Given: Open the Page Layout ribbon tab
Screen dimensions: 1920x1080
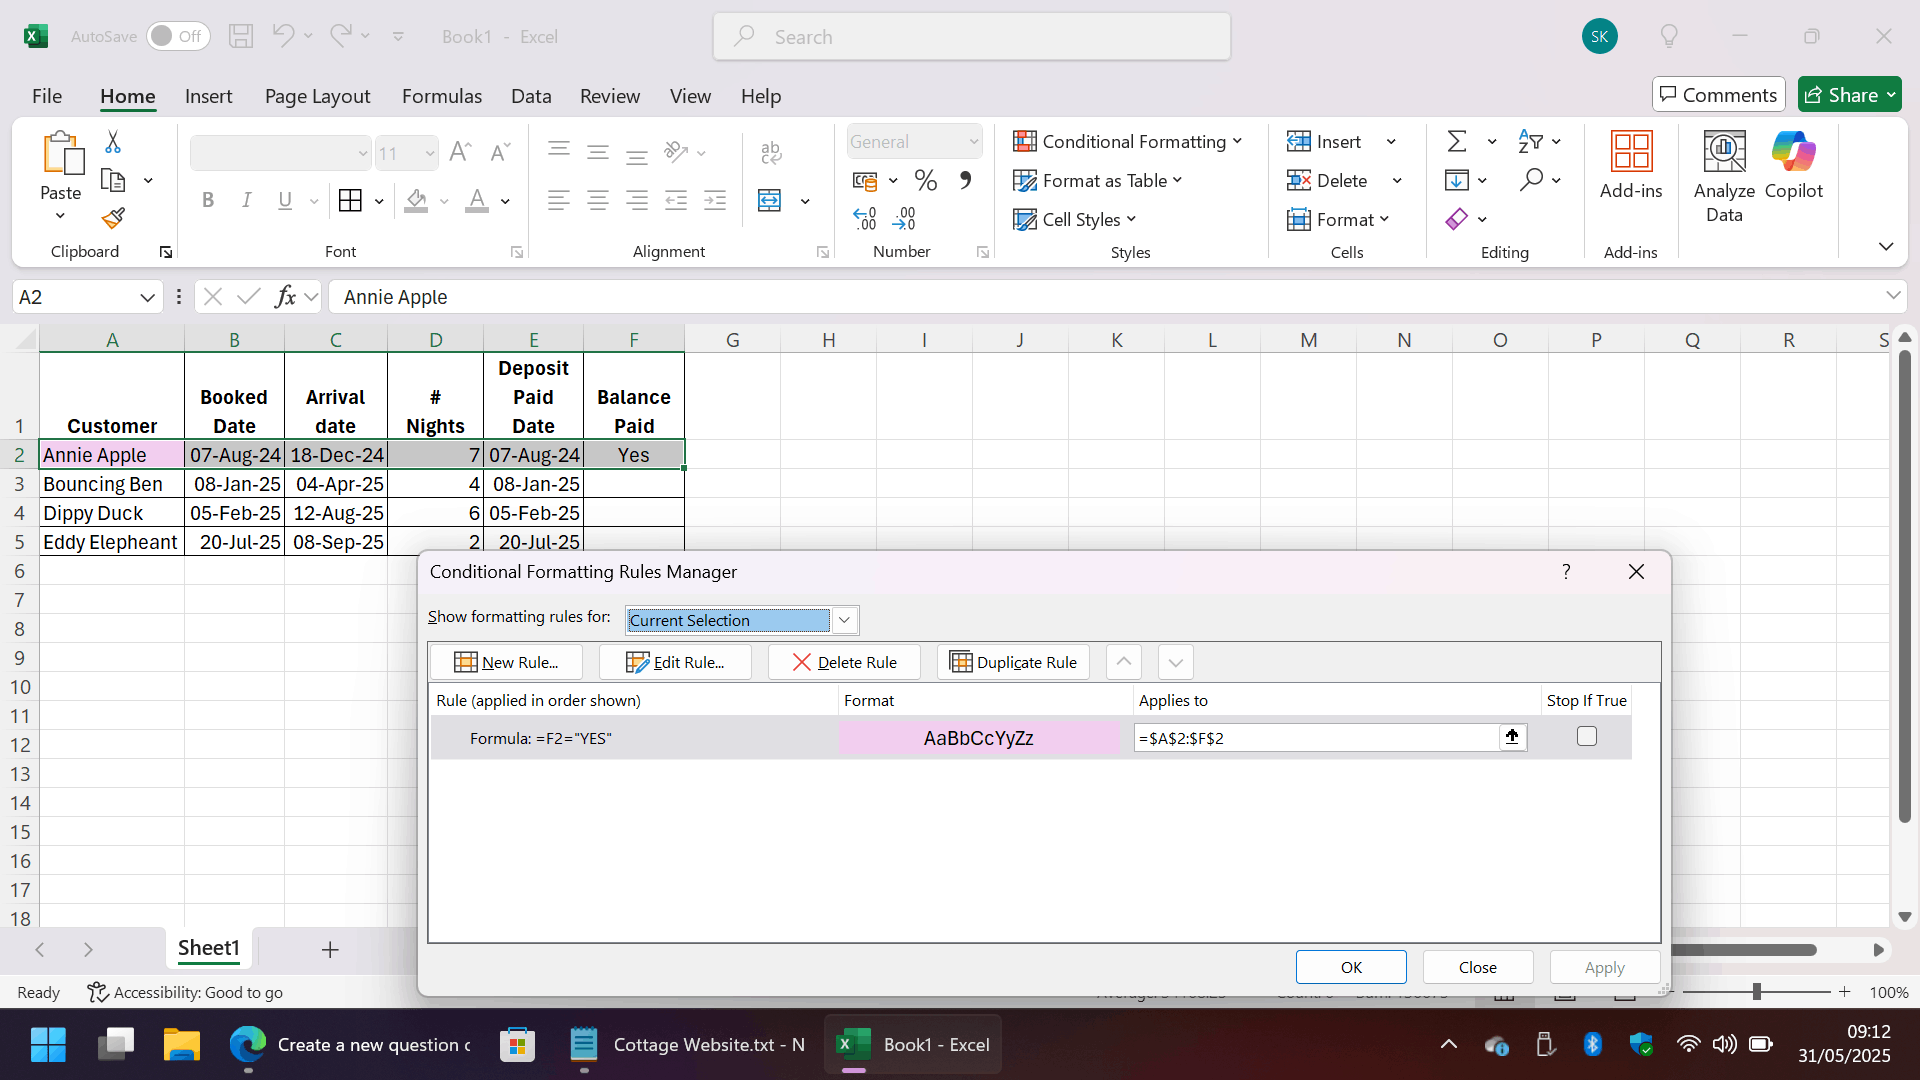Looking at the screenshot, I should 317,96.
